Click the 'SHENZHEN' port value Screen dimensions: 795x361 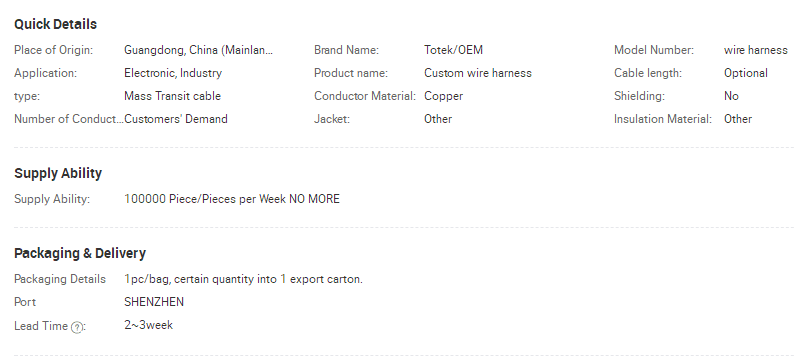click(154, 302)
